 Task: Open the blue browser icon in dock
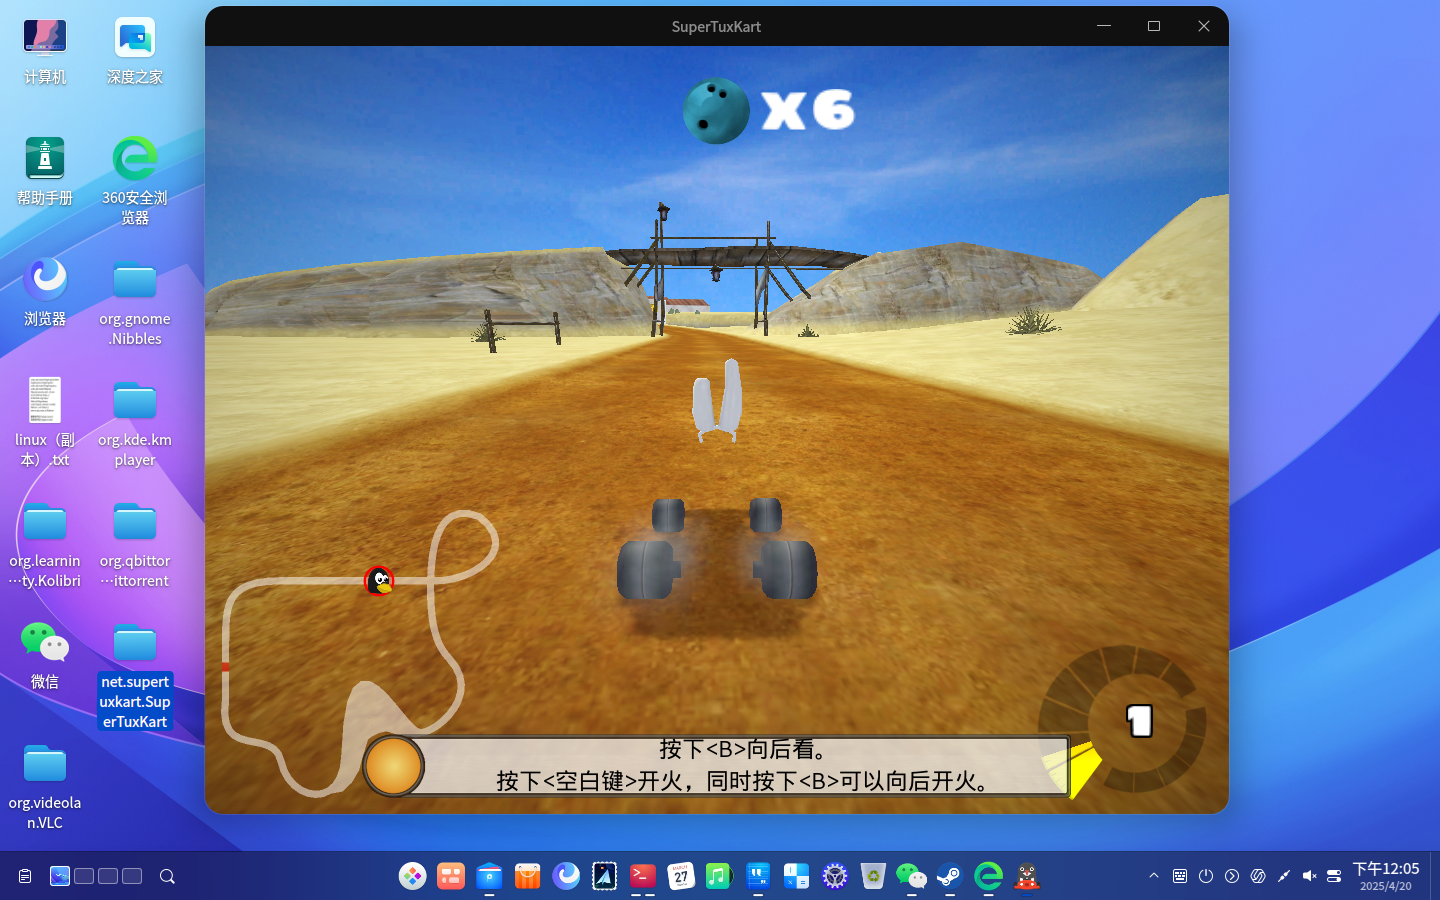point(566,876)
